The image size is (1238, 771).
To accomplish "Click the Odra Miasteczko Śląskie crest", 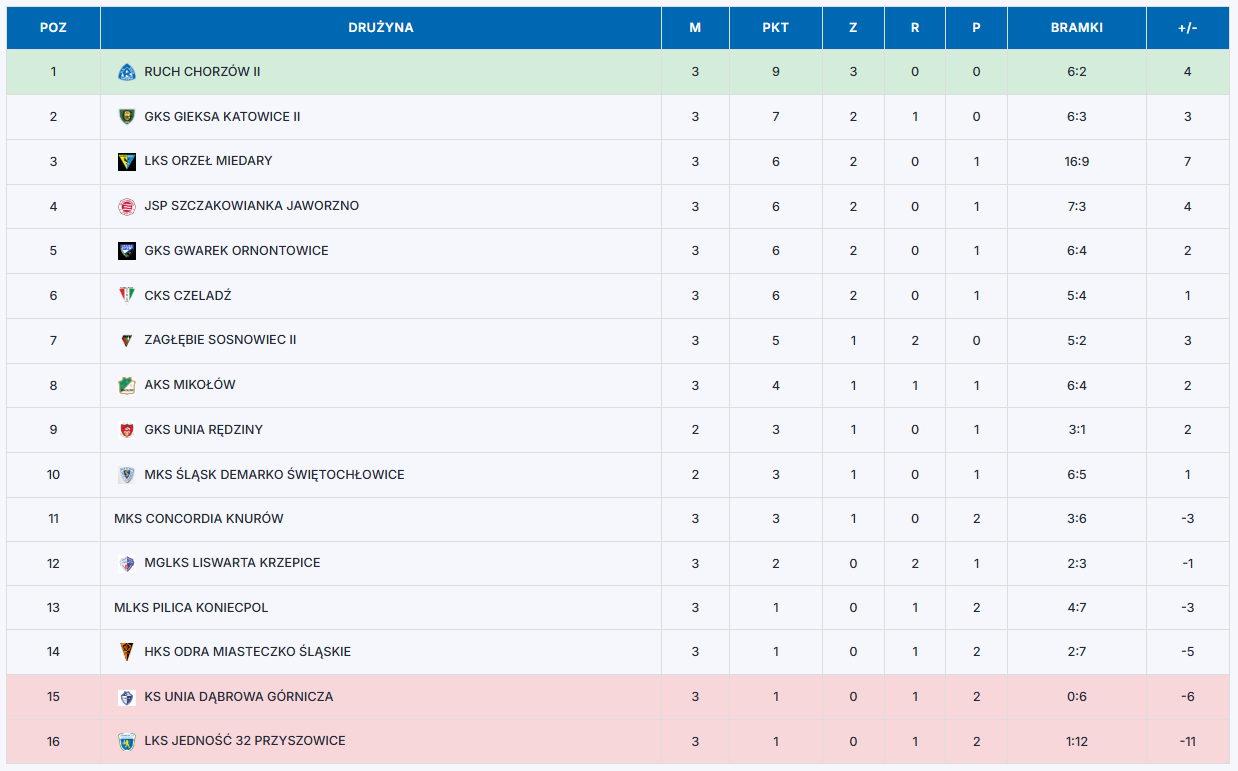I will click(126, 652).
